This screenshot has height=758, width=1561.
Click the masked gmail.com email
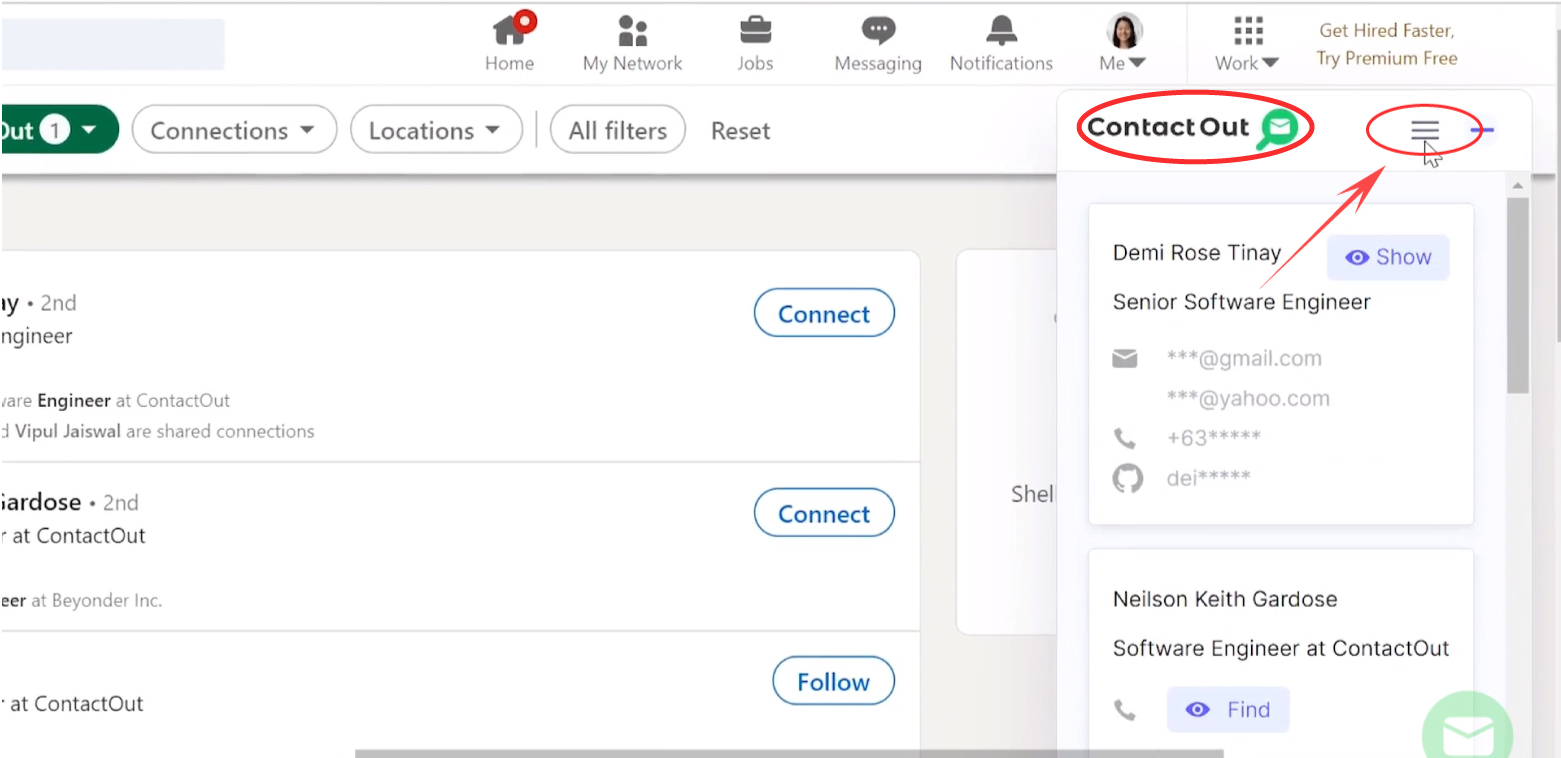tap(1244, 358)
